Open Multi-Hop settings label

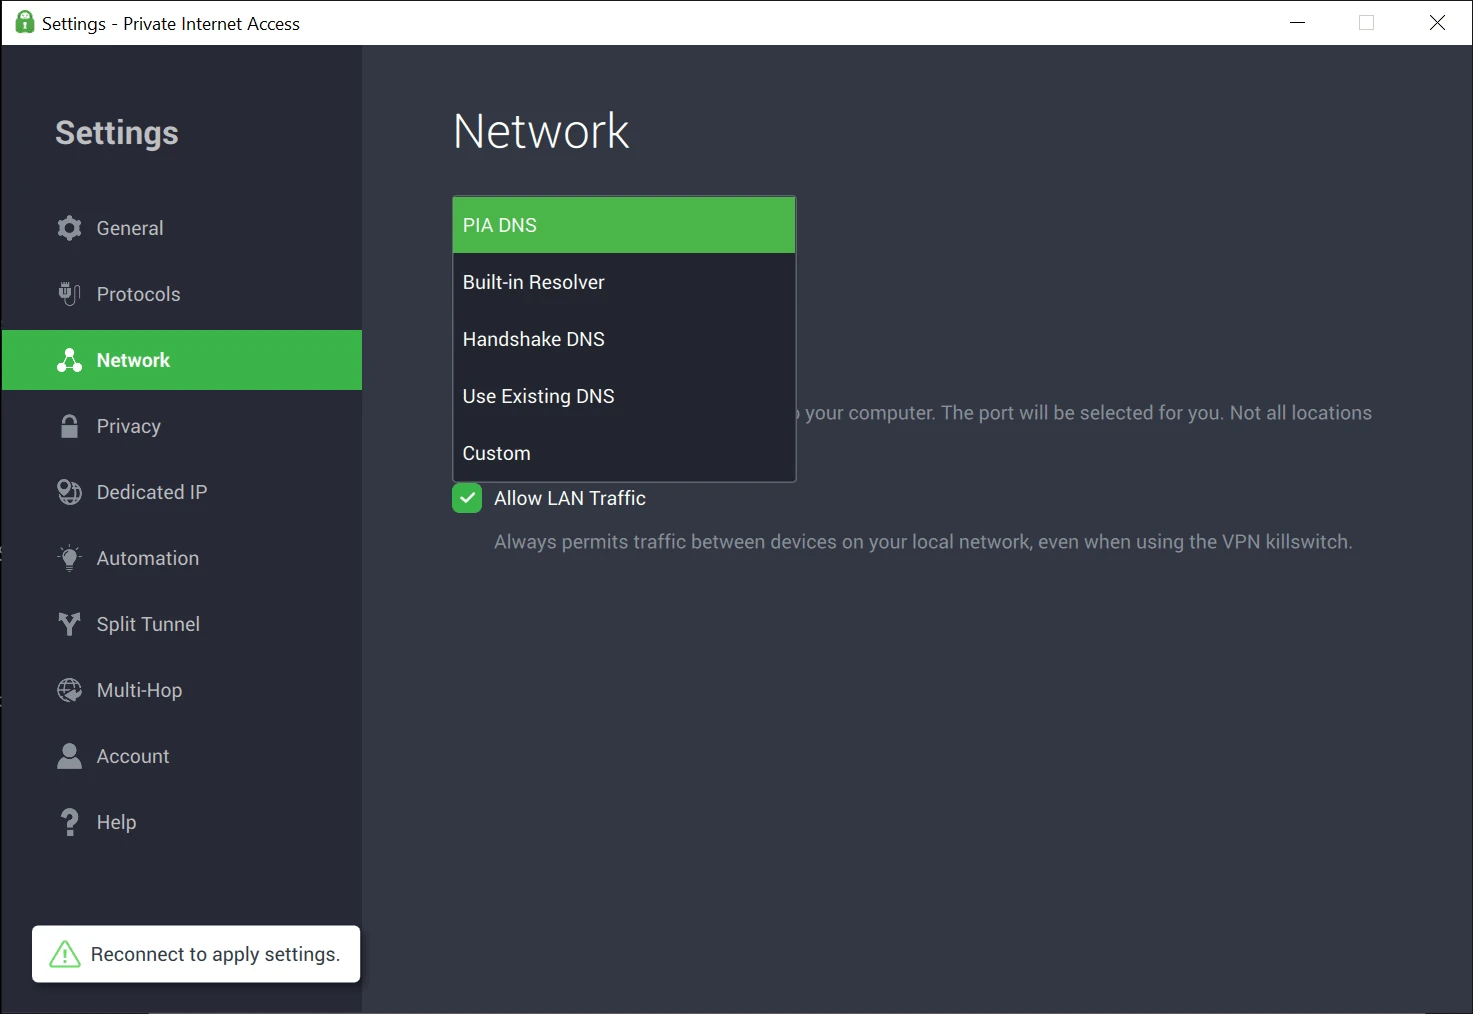click(x=139, y=690)
